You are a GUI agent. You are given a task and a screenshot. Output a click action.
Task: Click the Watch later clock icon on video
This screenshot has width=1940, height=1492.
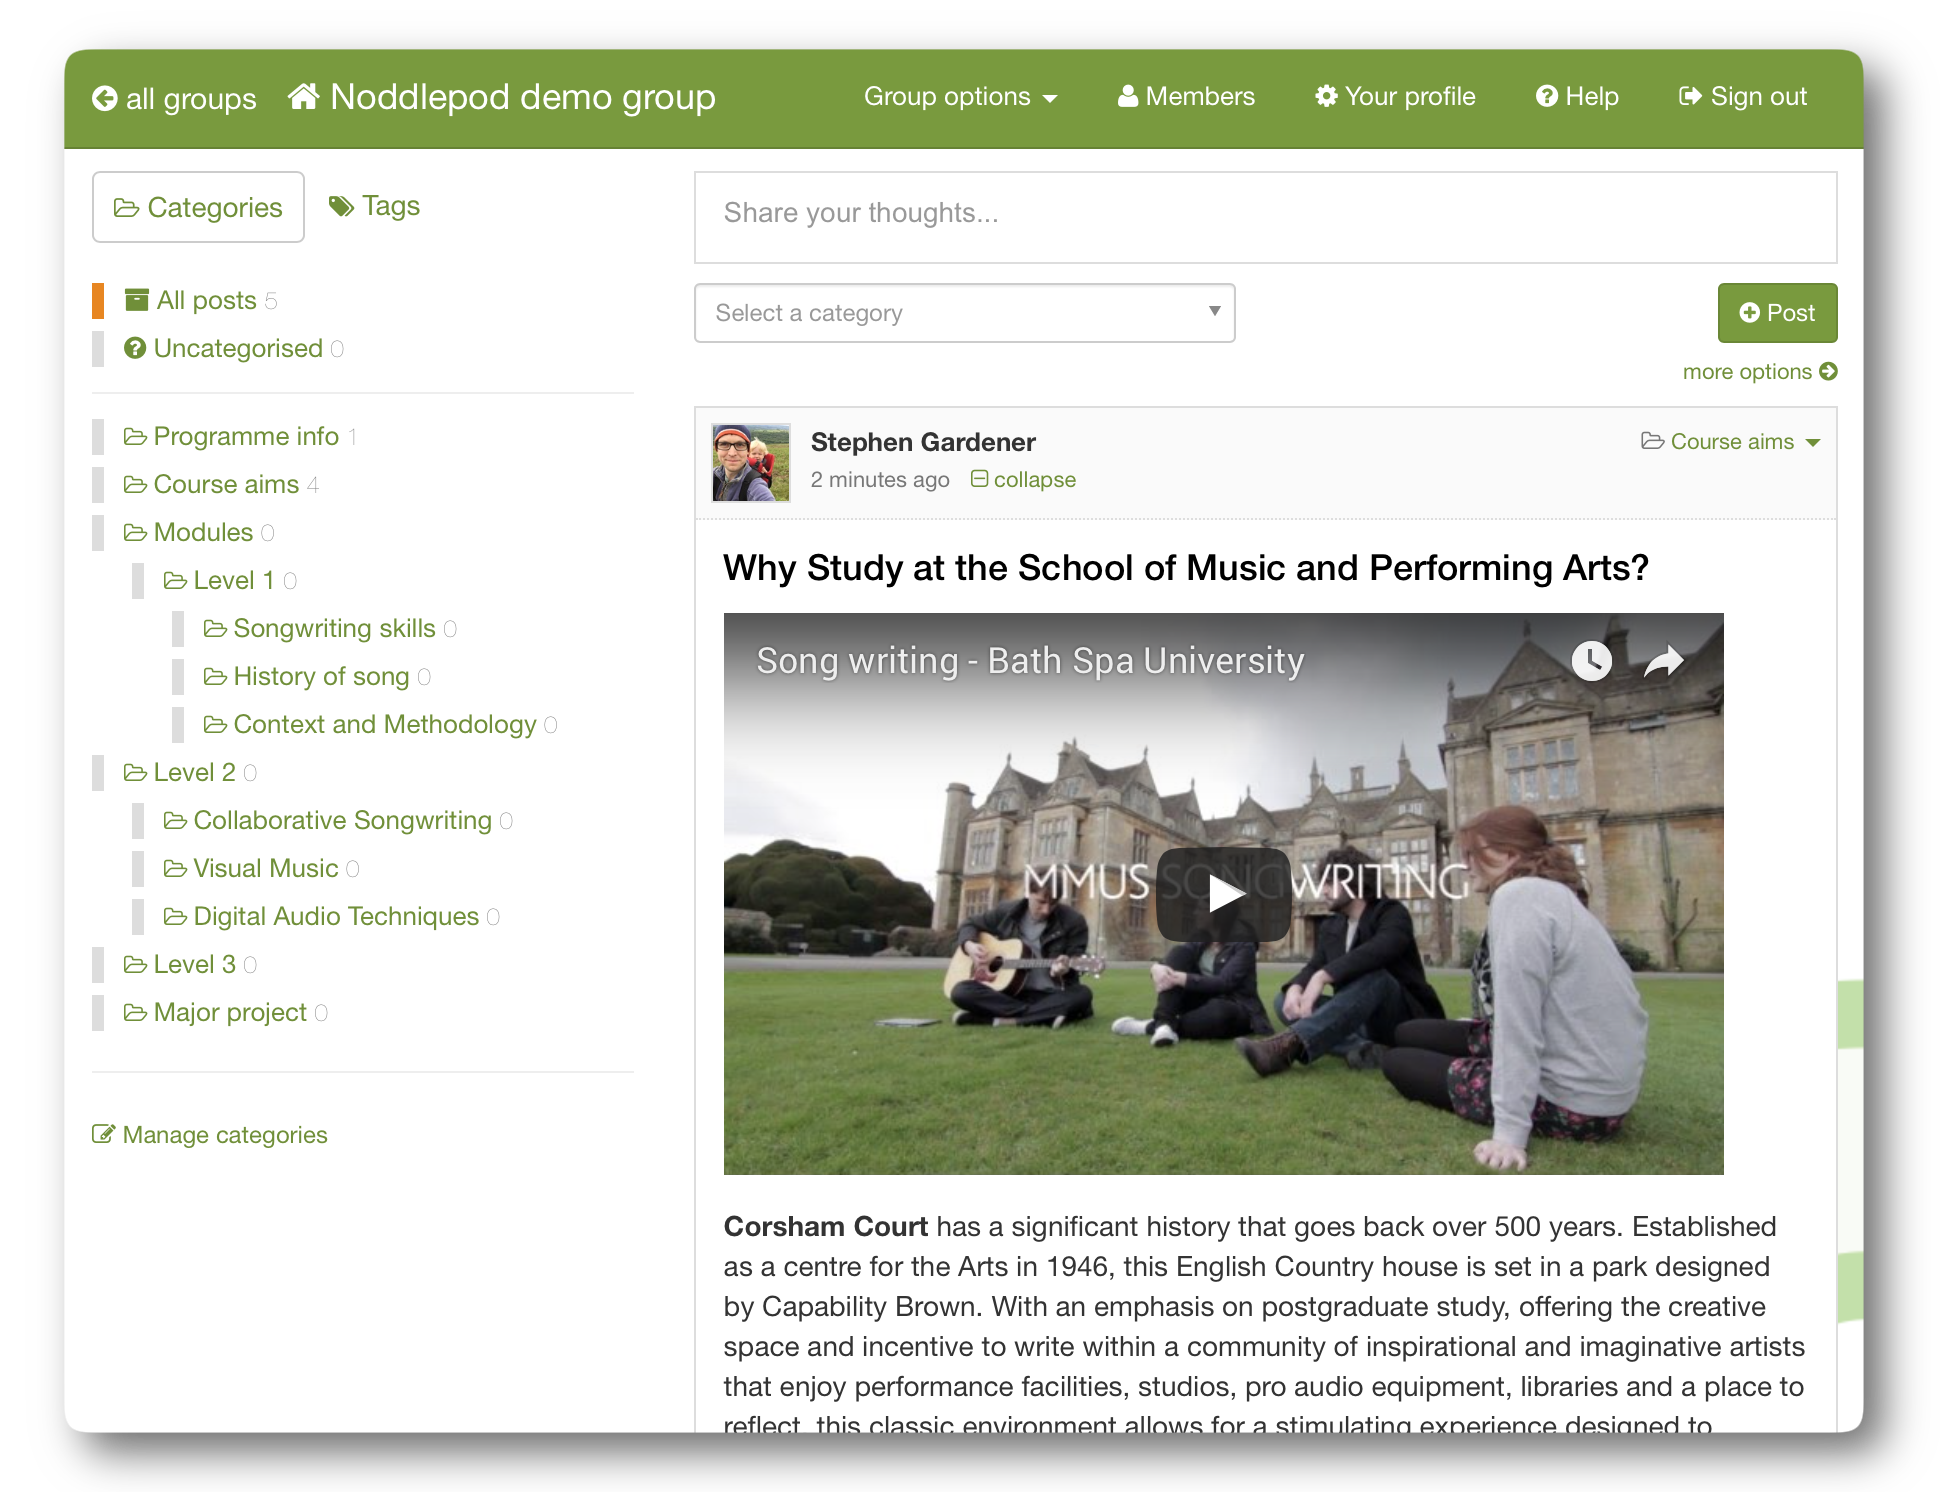tap(1591, 661)
